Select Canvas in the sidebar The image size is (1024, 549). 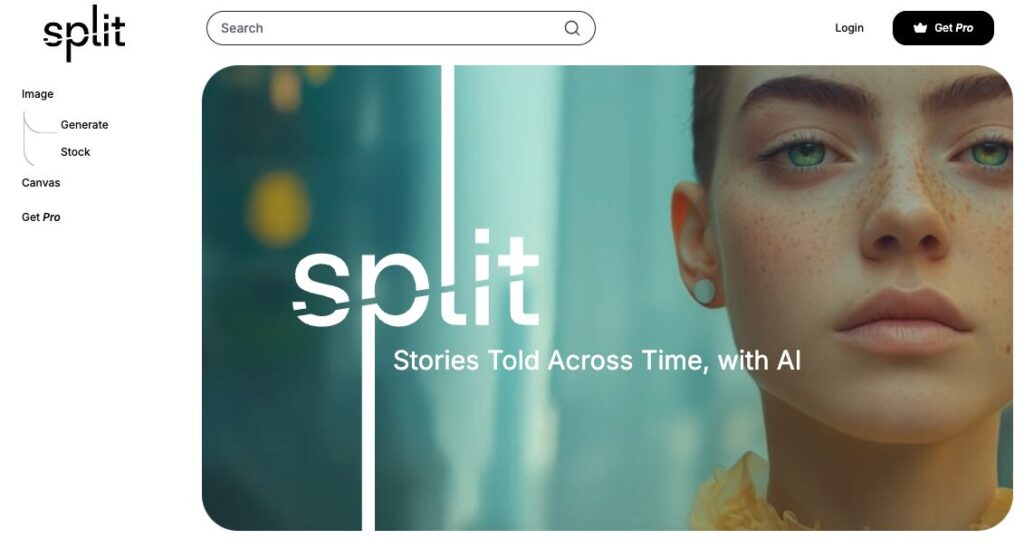click(40, 183)
